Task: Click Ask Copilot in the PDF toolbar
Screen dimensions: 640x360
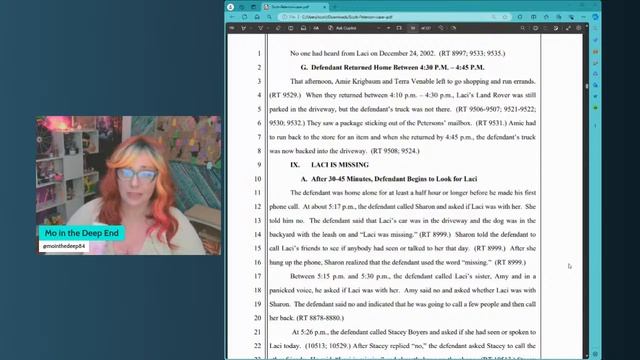Action: click(342, 28)
